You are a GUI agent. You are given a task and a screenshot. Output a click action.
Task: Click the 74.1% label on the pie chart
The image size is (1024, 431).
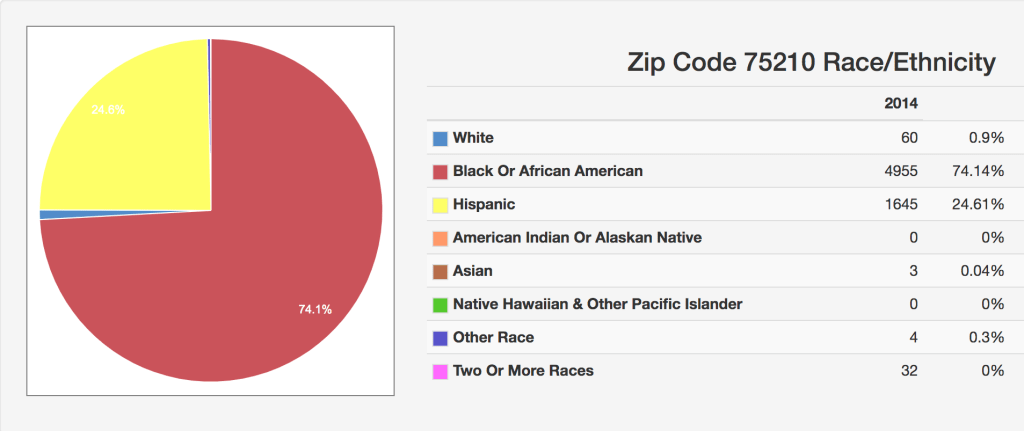coord(315,309)
